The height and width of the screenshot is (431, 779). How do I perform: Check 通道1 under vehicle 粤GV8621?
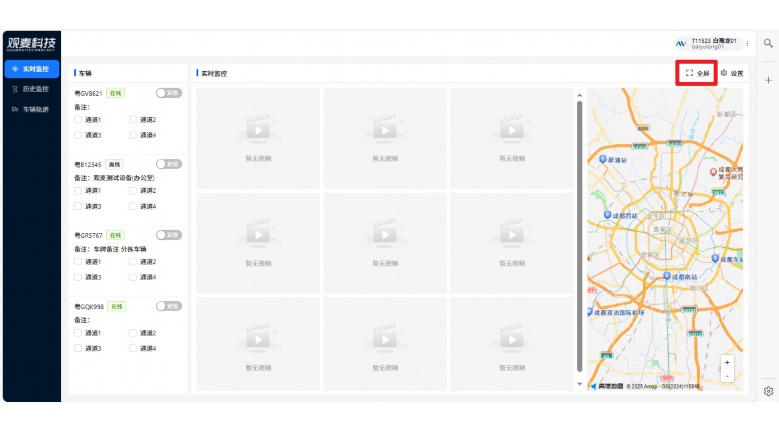coord(78,120)
